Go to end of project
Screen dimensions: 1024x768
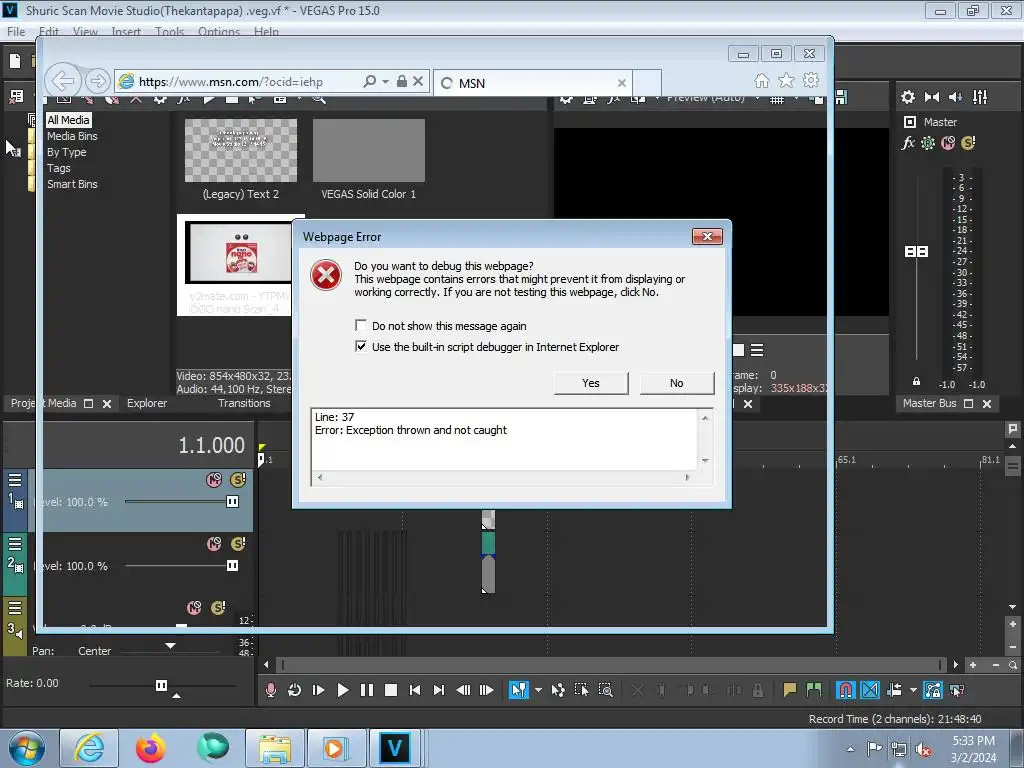pos(439,690)
